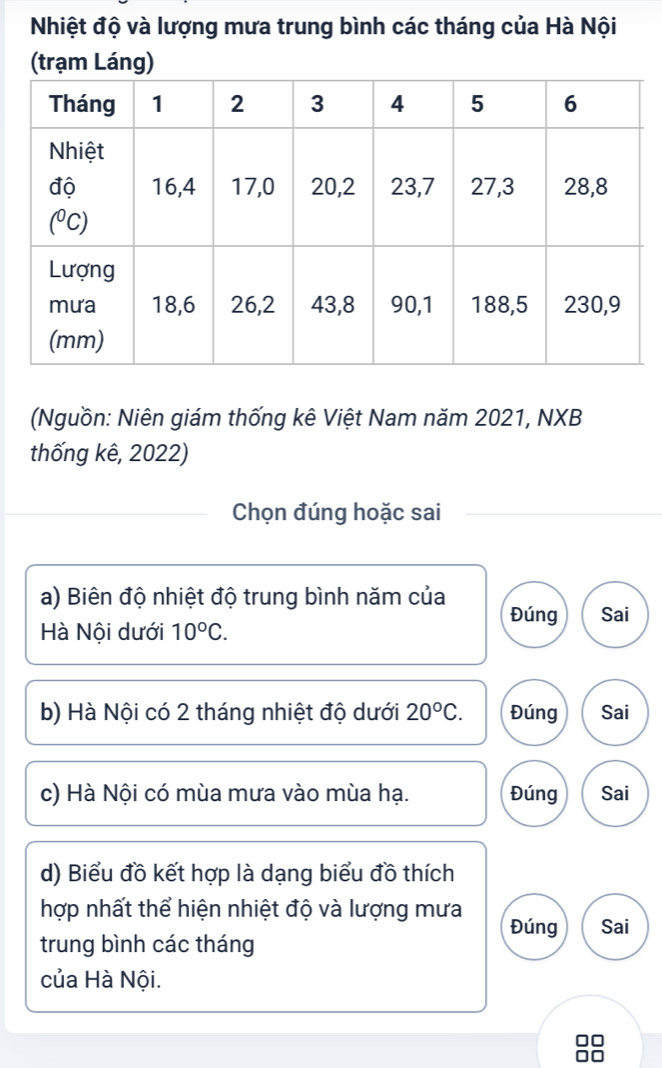Screen dimensions: 662x1068
Task: Click statement d about biểu đồ kết hợp
Action: tap(256, 926)
